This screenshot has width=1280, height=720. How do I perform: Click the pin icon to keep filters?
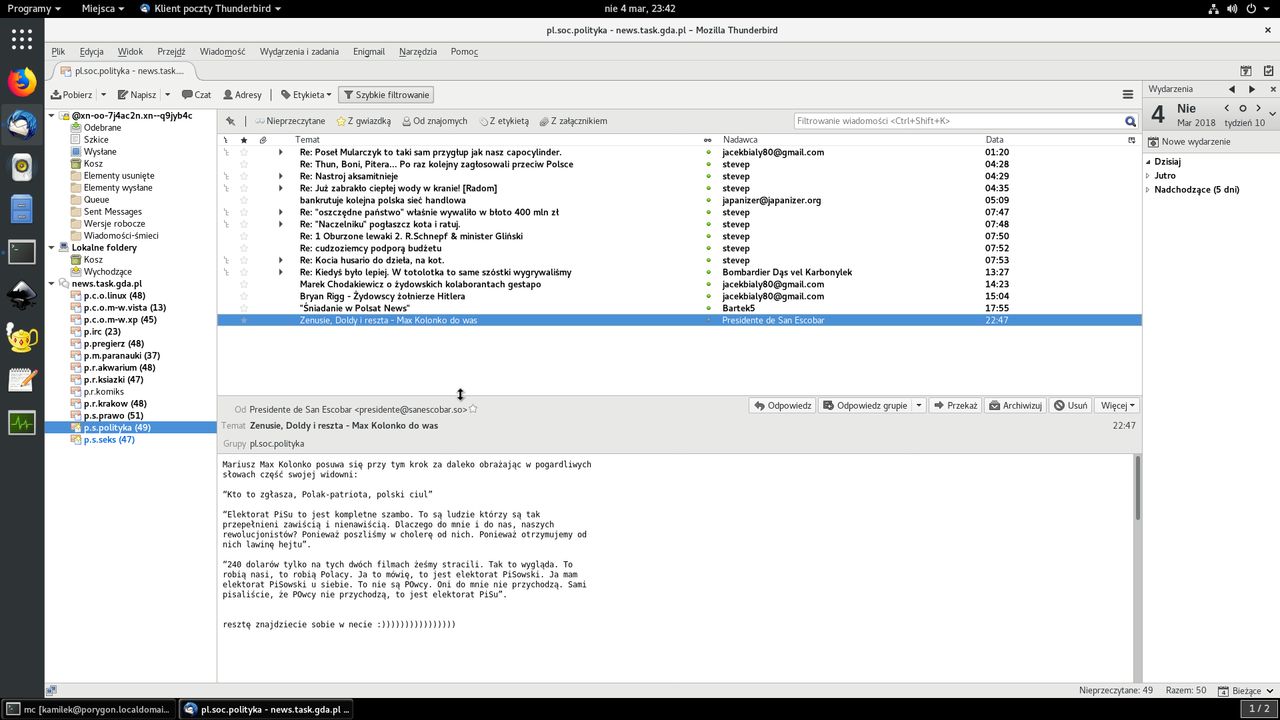click(230, 121)
